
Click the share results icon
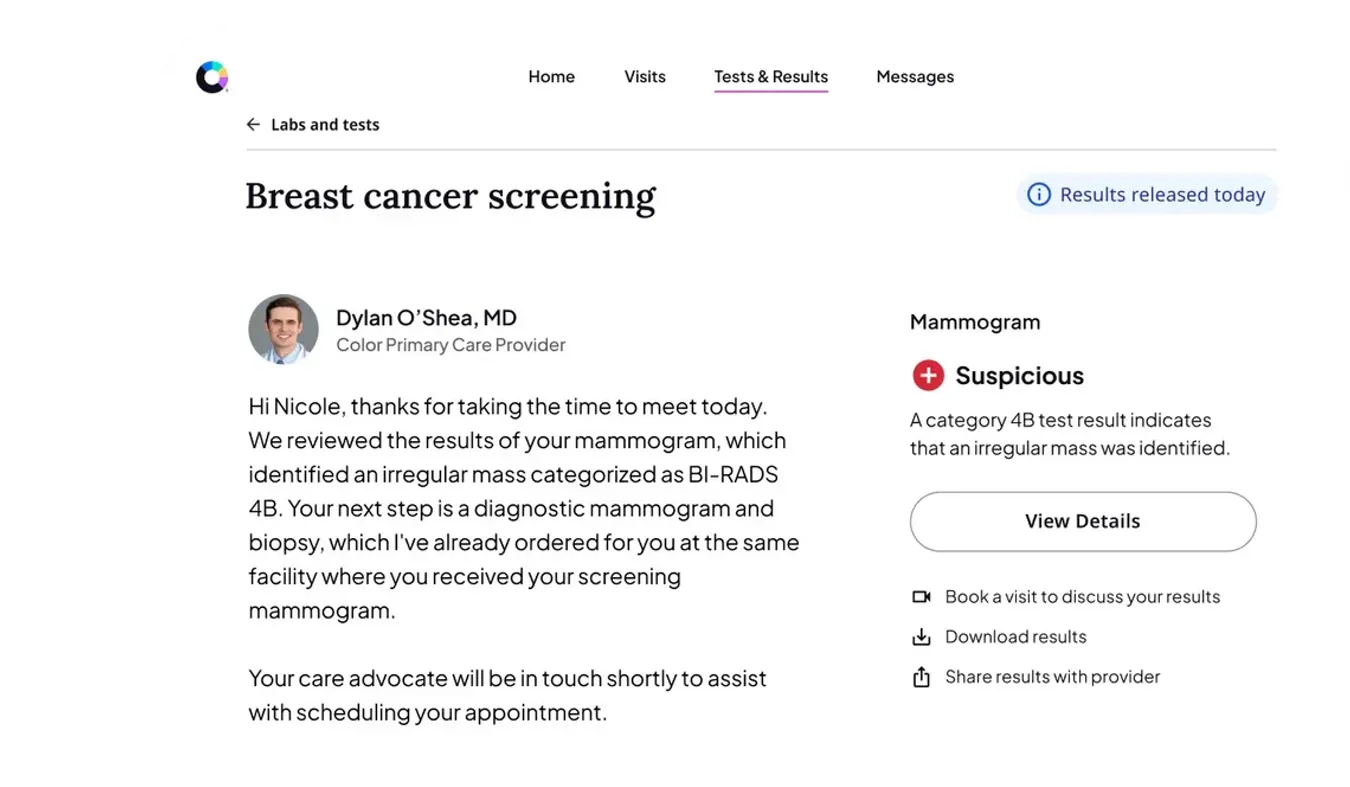click(921, 677)
